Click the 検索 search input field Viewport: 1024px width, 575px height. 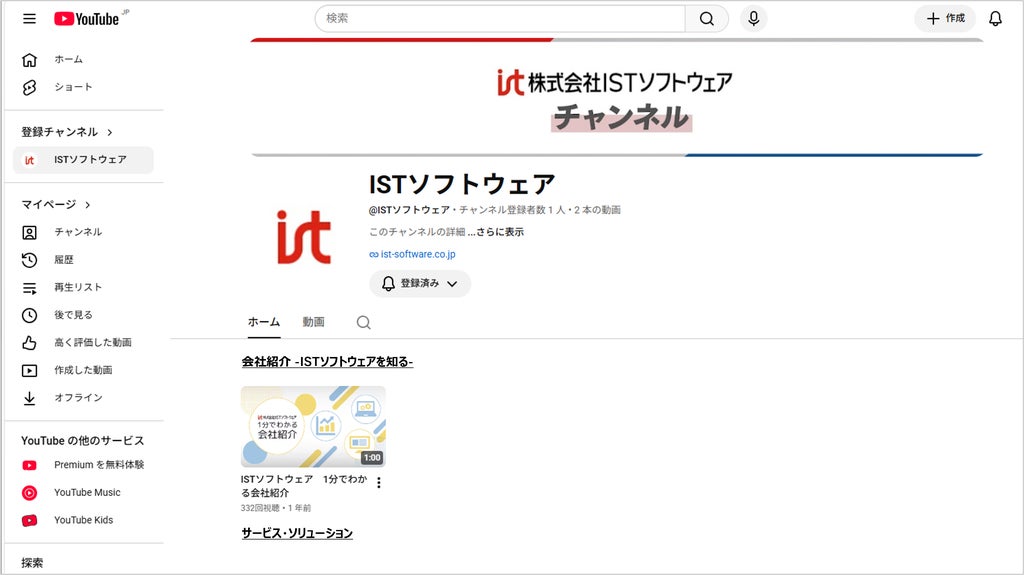[500, 19]
